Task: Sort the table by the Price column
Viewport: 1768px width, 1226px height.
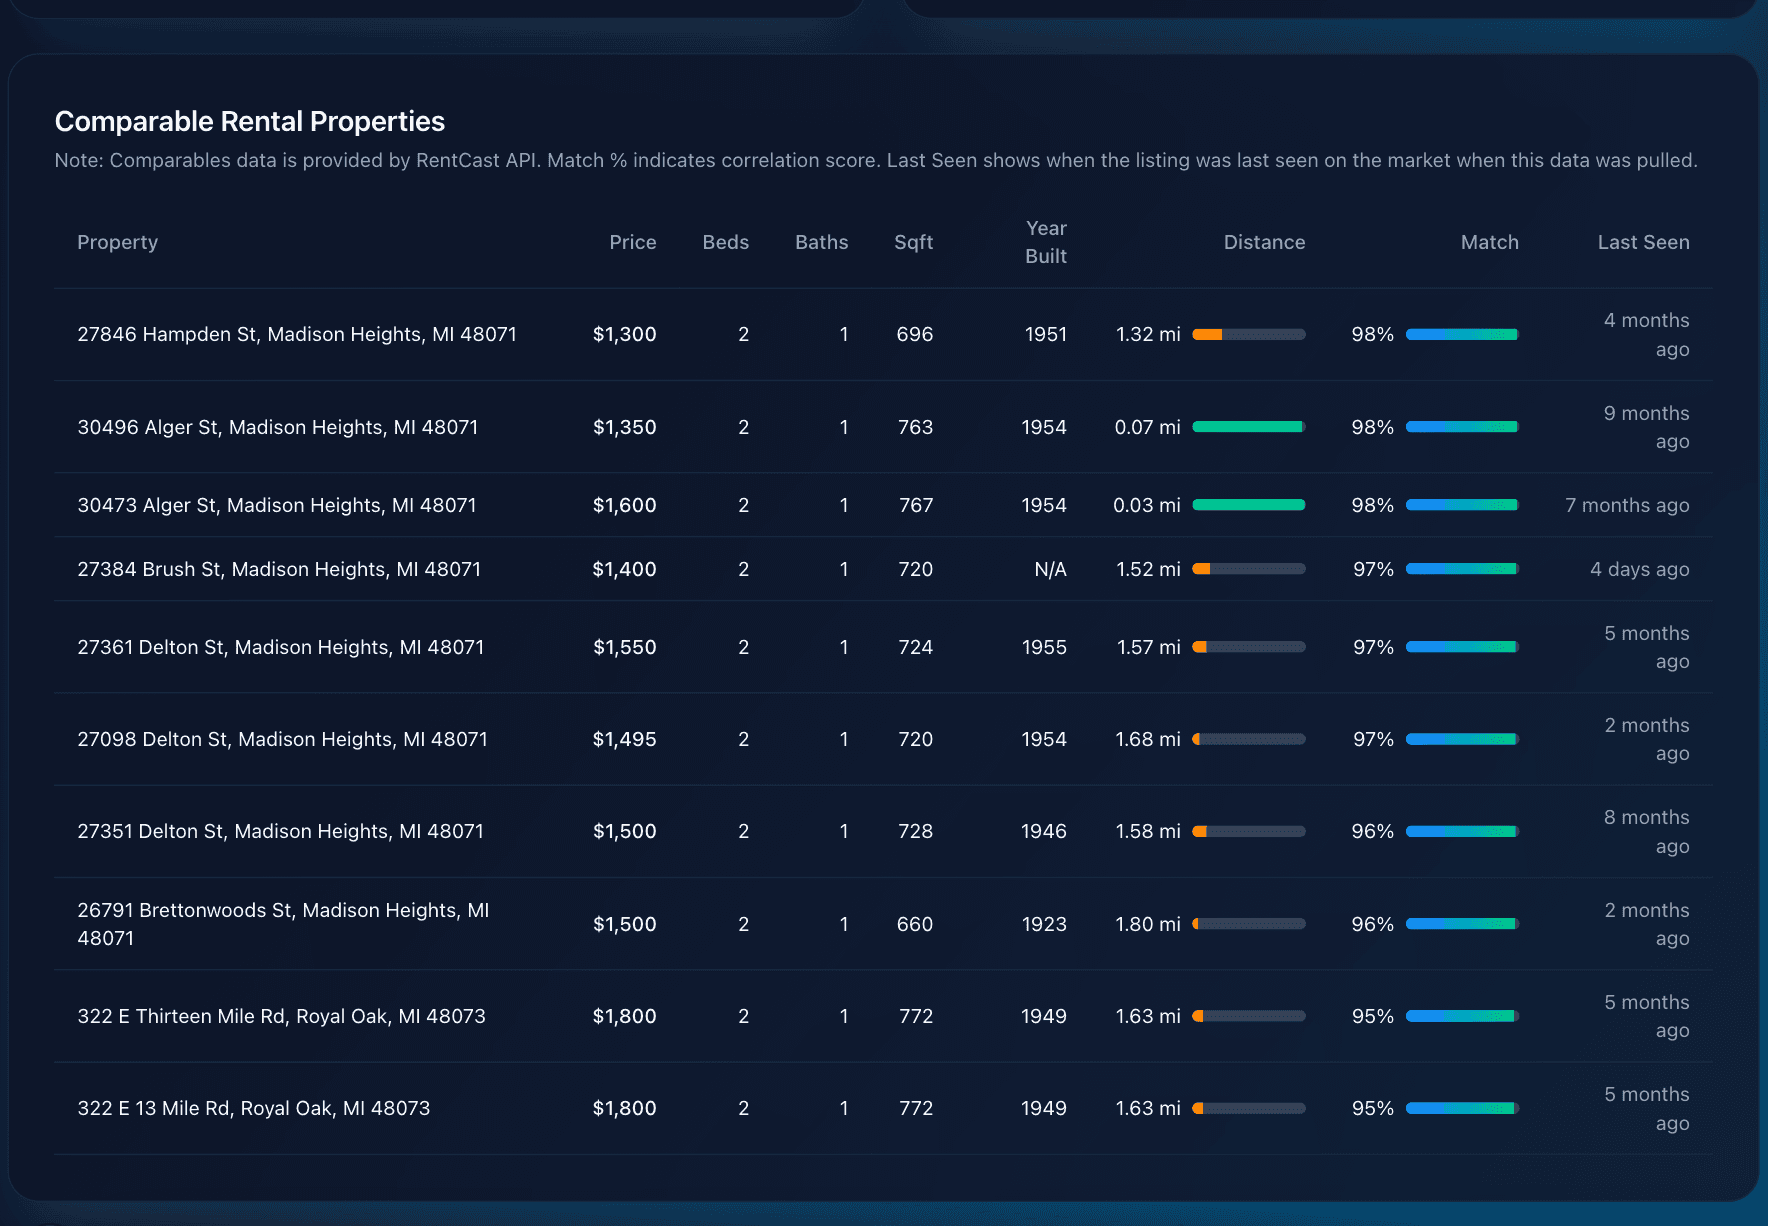Action: pos(632,242)
